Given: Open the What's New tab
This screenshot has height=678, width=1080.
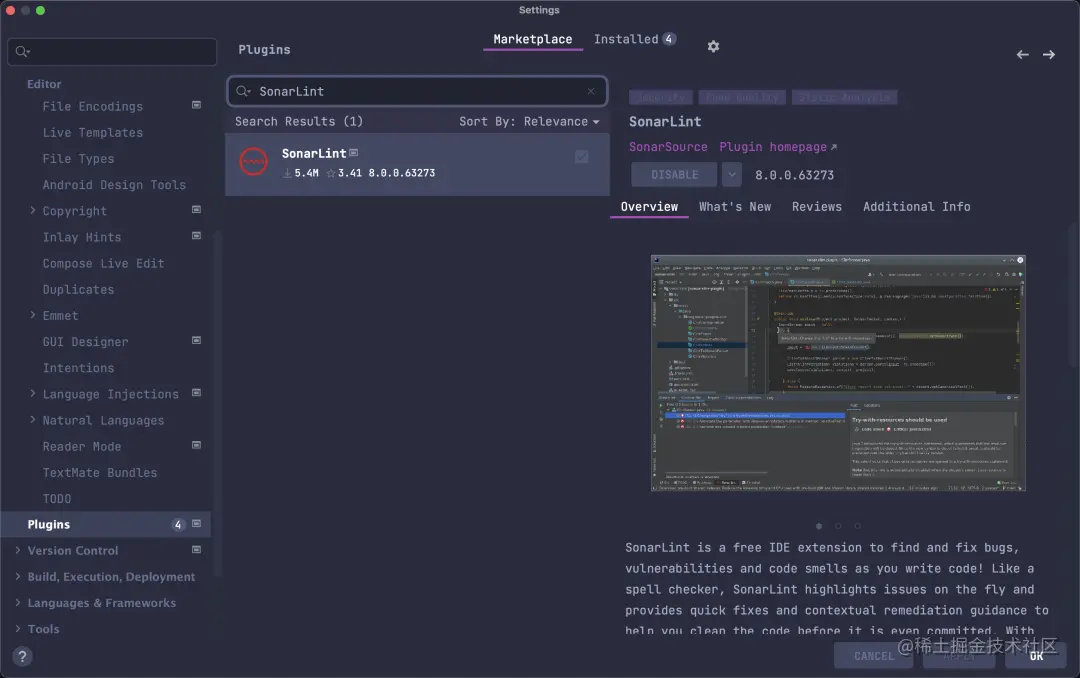Looking at the screenshot, I should (735, 207).
